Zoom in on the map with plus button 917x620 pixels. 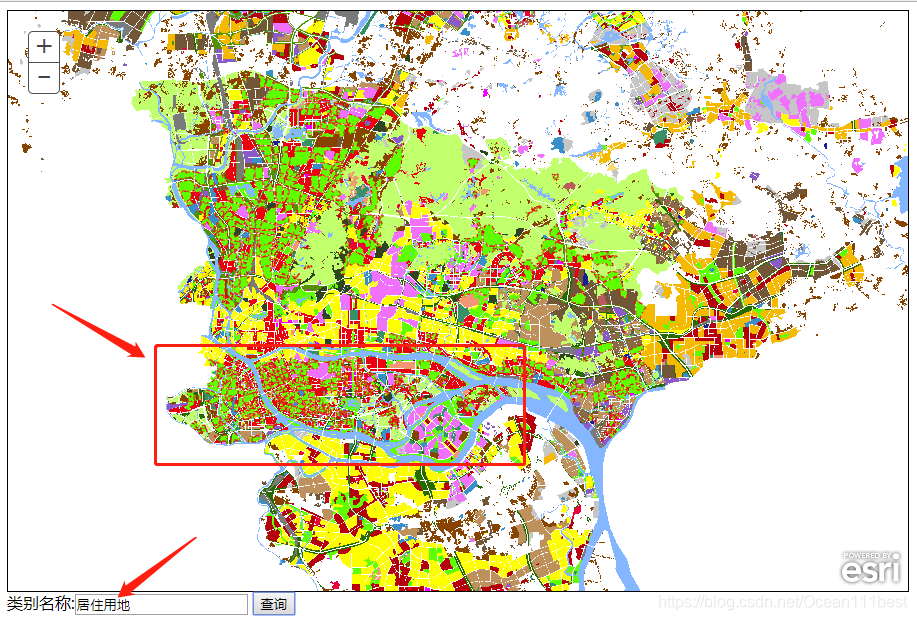[x=44, y=47]
